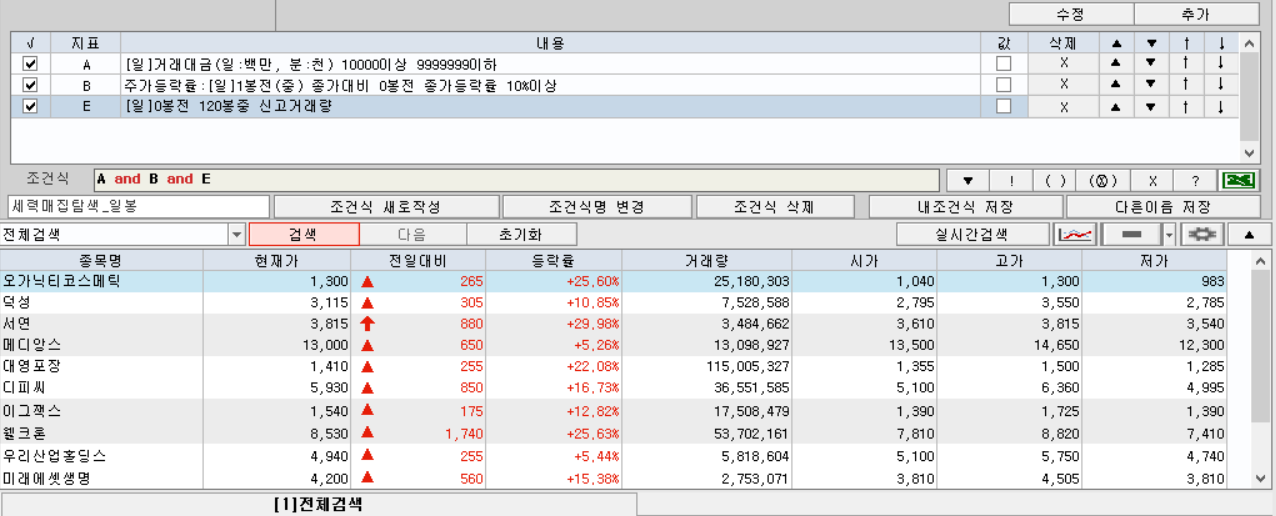
Task: Move condition A up with filled triangle
Action: 1116,64
